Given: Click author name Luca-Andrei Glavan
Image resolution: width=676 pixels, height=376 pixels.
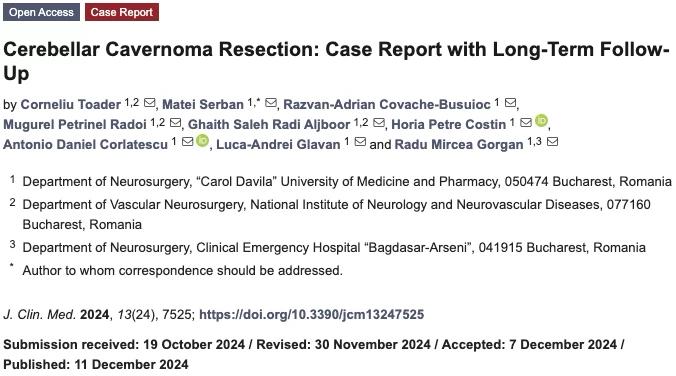Looking at the screenshot, I should click(x=278, y=144).
